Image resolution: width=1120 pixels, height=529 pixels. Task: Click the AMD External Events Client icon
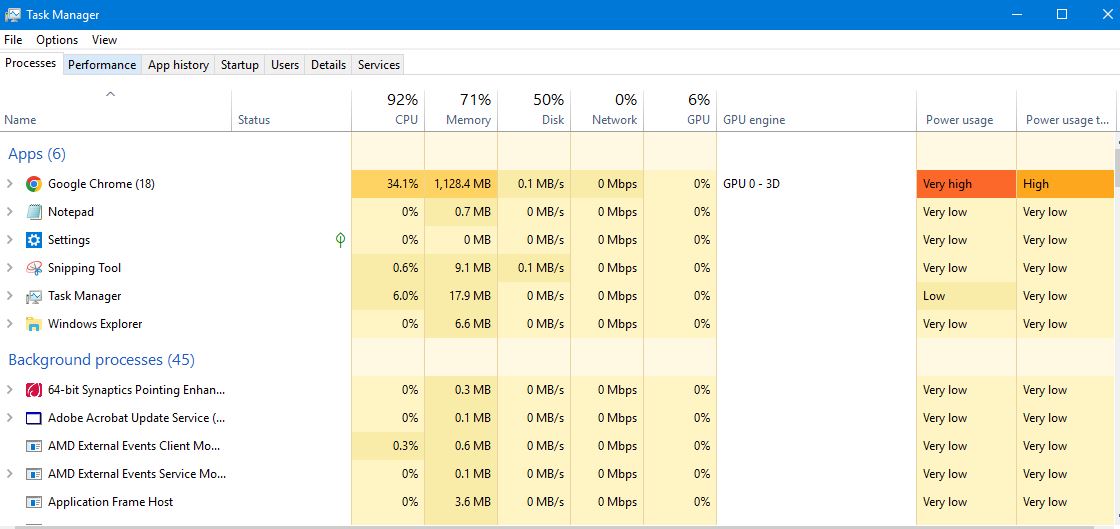[34, 446]
